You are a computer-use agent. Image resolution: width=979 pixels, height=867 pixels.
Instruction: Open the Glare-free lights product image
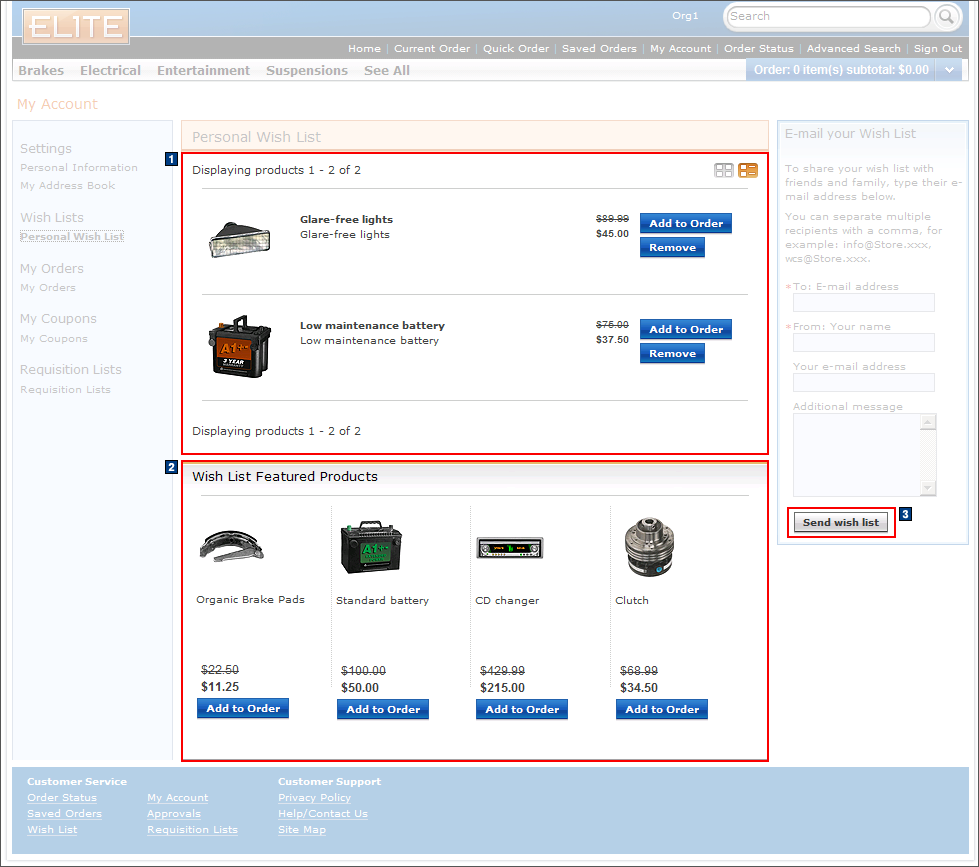(239, 240)
